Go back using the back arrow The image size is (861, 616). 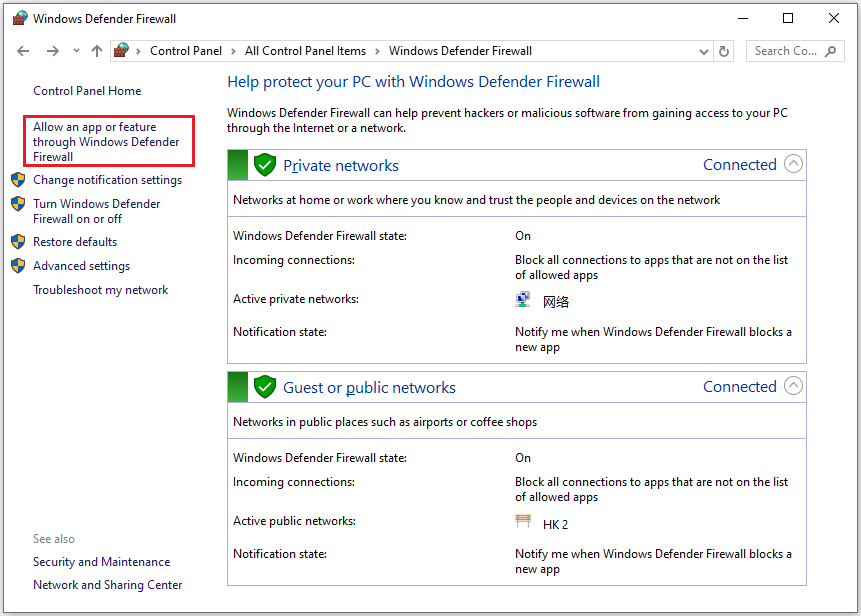(23, 51)
